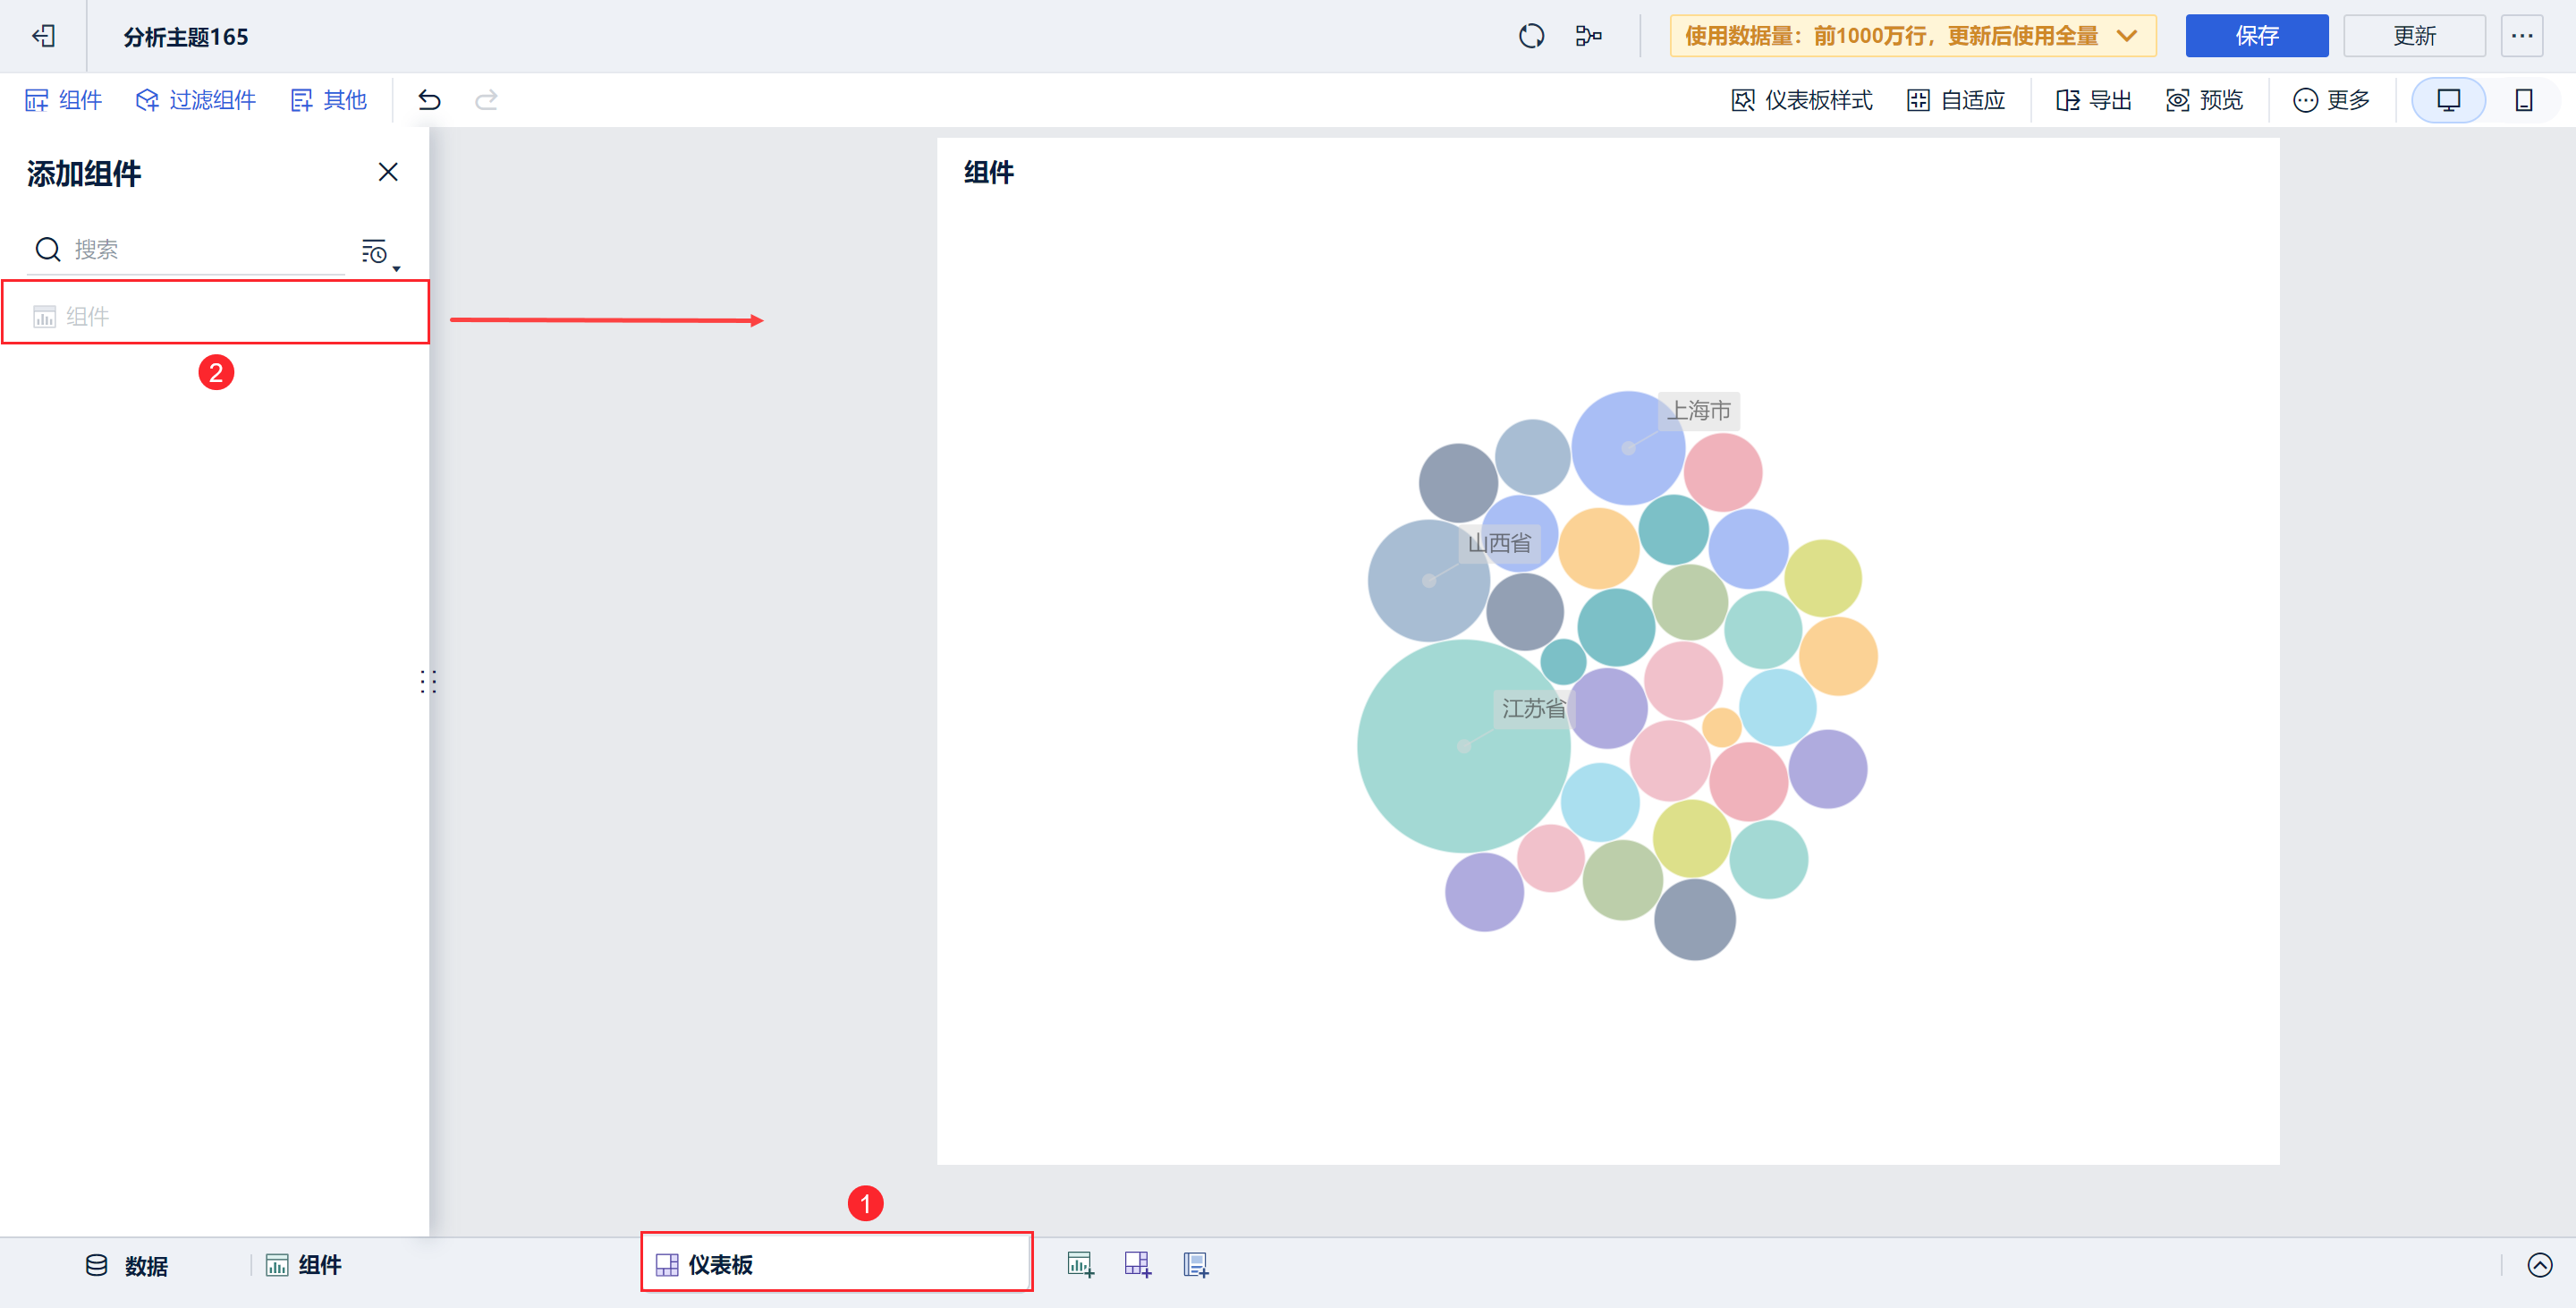Switch to mobile layout view
Viewport: 2576px width, 1308px height.
[2523, 100]
